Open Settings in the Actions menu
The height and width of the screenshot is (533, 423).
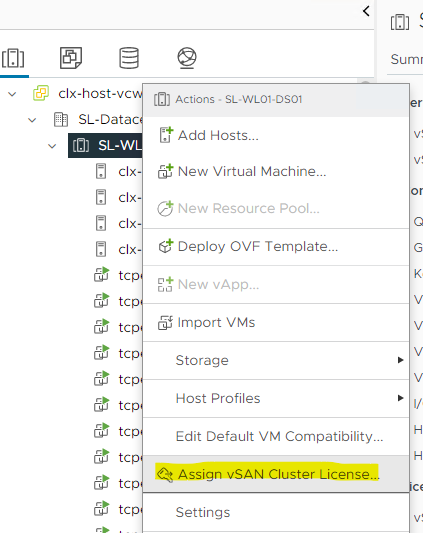coord(276,512)
